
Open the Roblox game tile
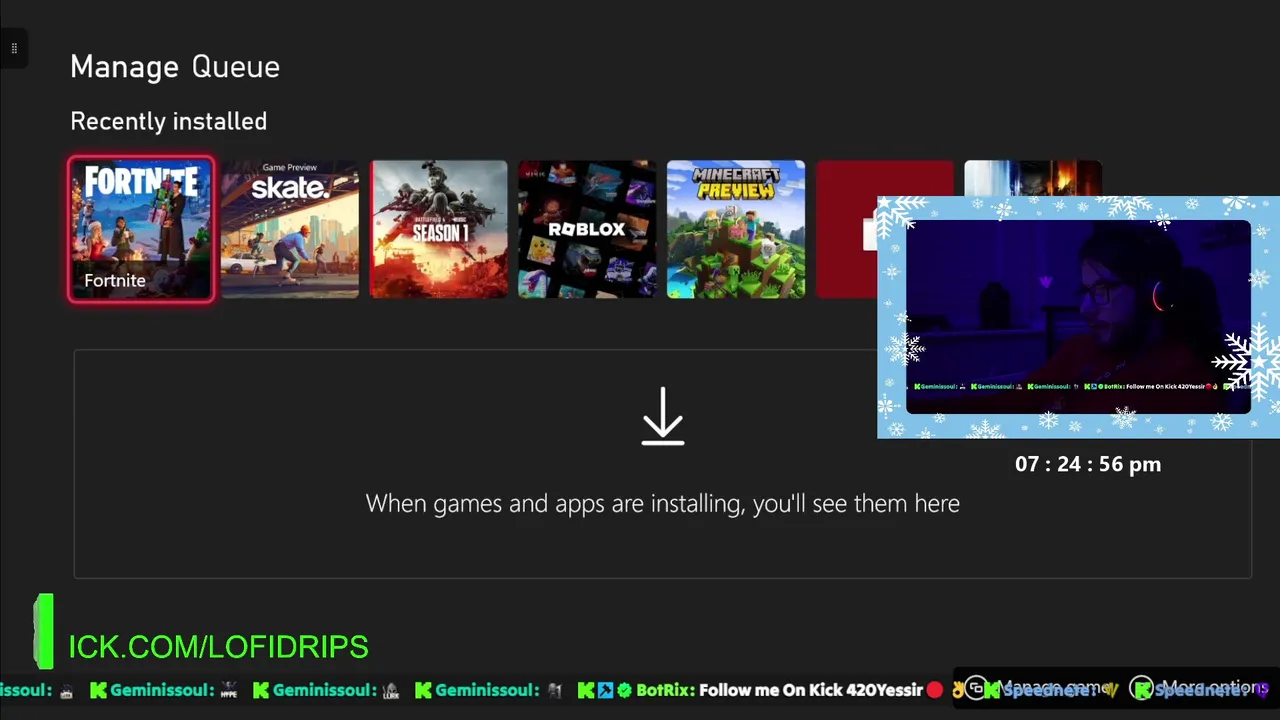(587, 229)
